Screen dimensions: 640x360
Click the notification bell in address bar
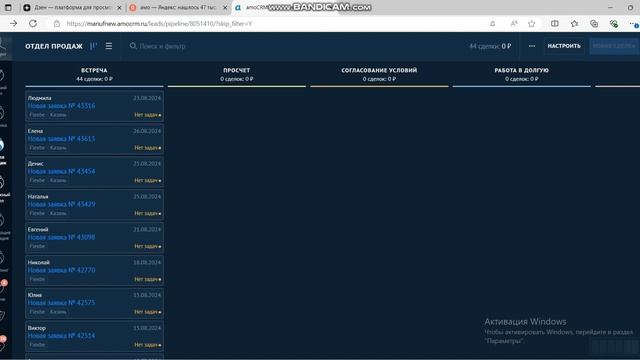point(493,24)
